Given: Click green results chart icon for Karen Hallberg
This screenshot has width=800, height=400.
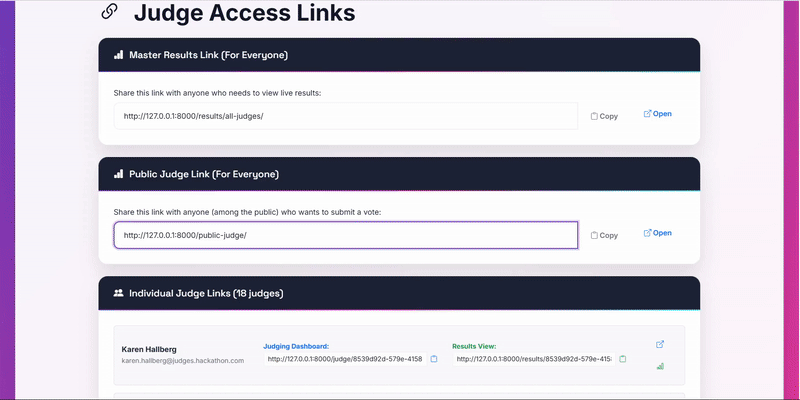Looking at the screenshot, I should click(660, 367).
